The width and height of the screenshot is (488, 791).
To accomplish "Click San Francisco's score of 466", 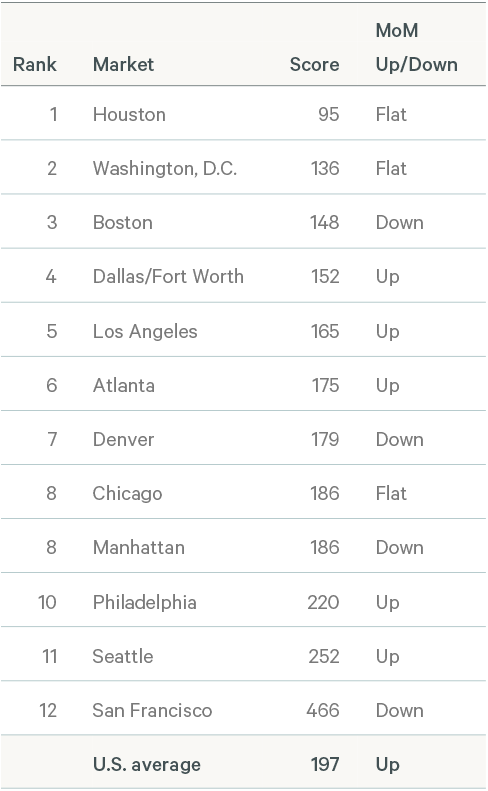I will click(x=323, y=711).
